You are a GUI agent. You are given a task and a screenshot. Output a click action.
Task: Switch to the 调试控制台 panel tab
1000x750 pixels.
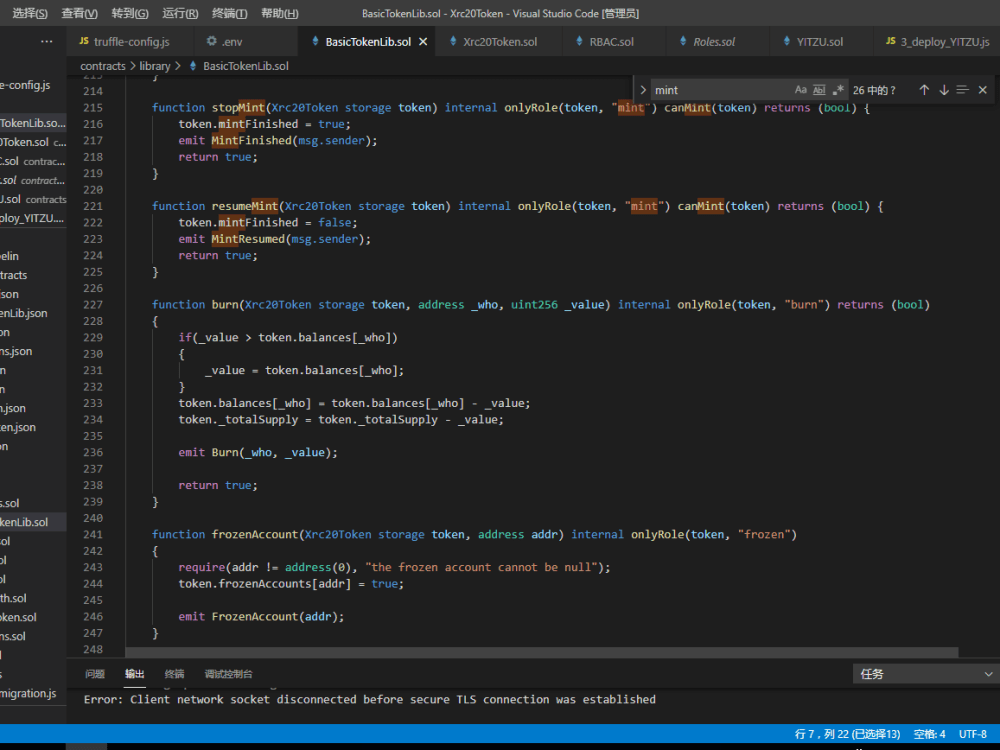click(228, 674)
